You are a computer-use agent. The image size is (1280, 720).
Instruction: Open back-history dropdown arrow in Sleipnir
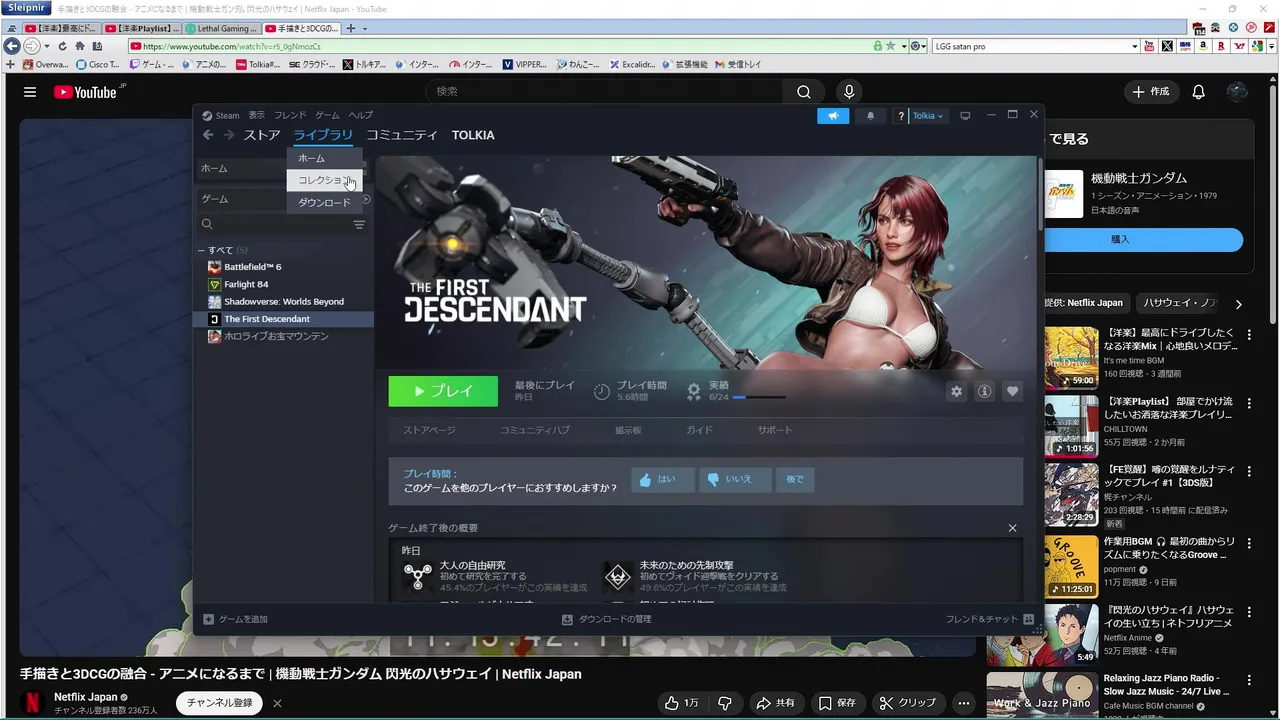tap(47, 46)
